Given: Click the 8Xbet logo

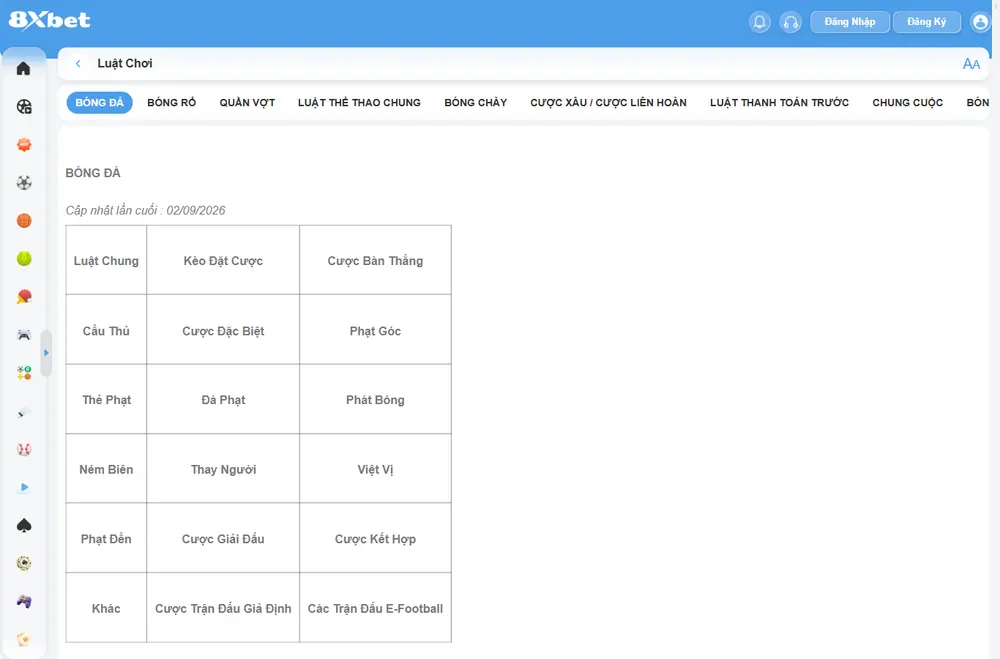Looking at the screenshot, I should (50, 20).
